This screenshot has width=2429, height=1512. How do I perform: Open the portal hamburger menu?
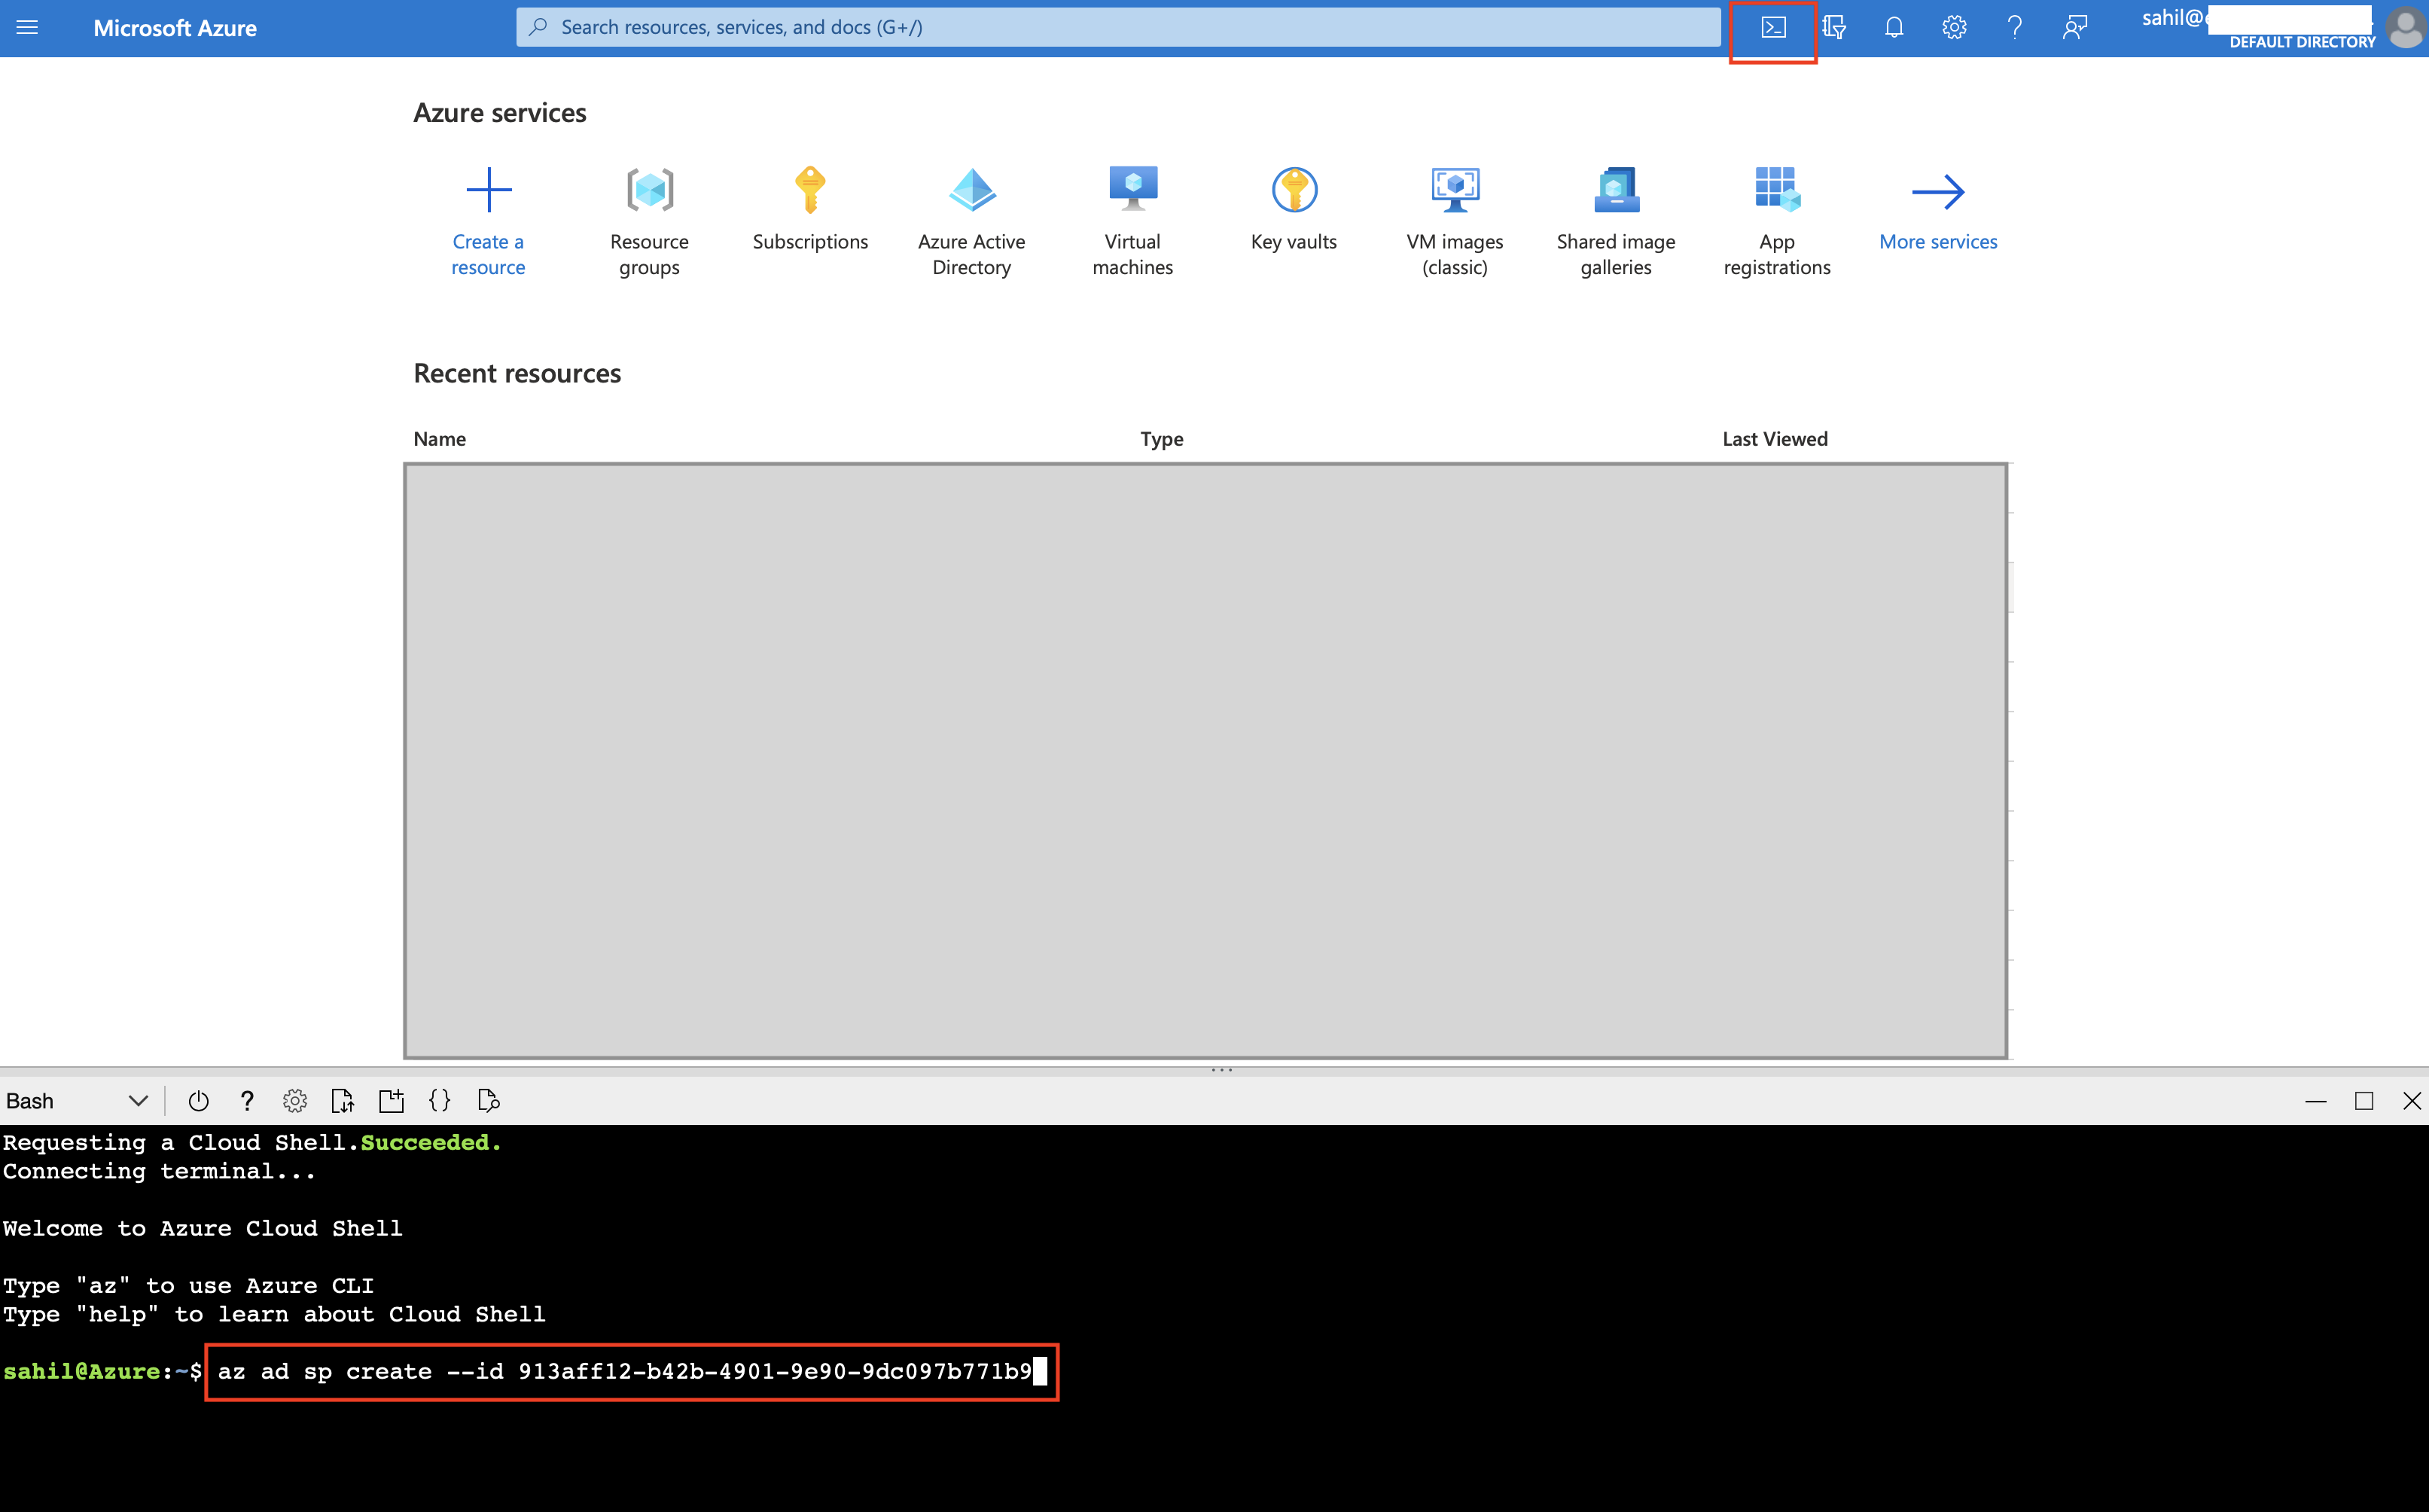(27, 27)
